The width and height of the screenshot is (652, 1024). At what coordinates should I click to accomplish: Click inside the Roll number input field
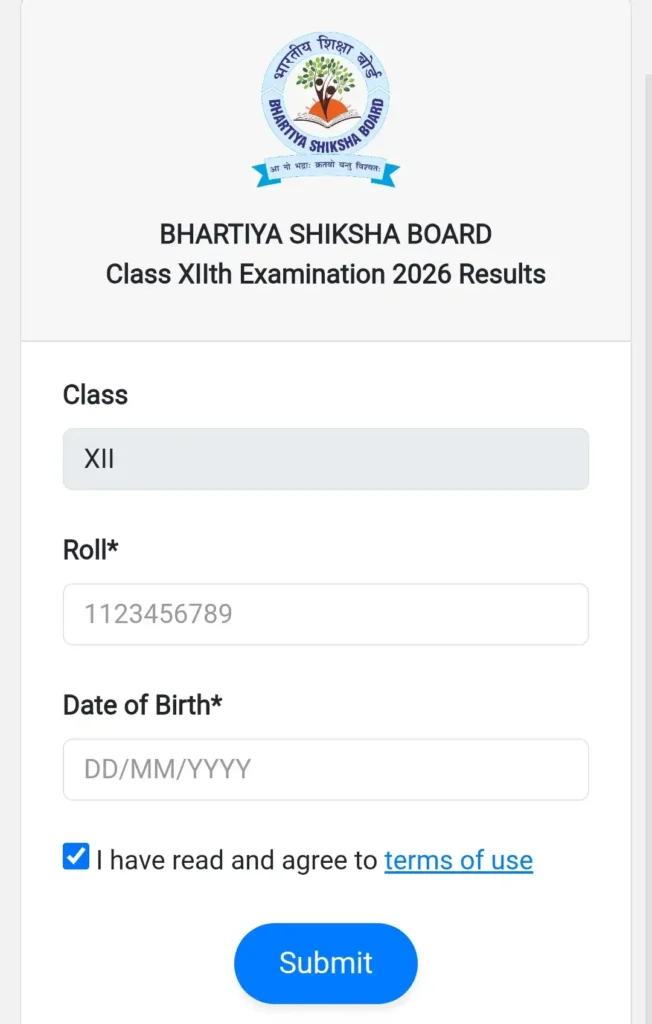[x=325, y=614]
